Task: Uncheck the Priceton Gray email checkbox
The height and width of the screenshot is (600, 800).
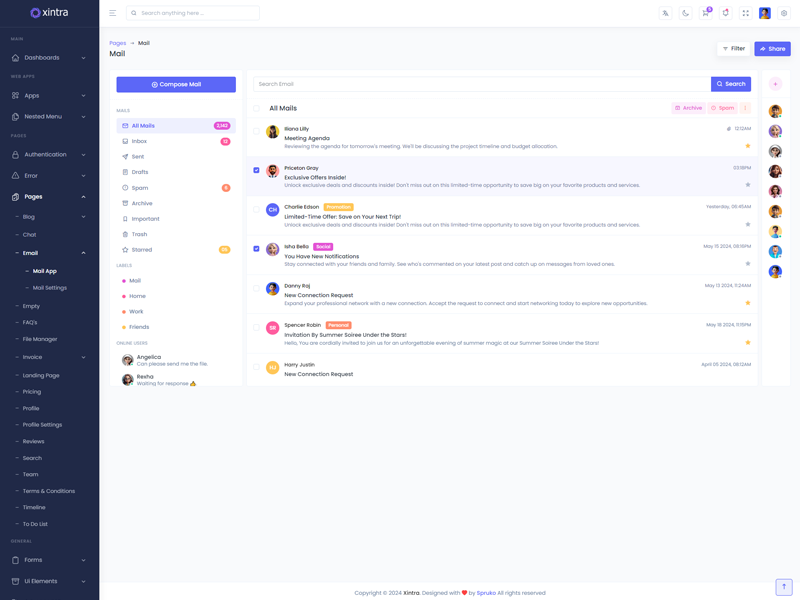Action: point(256,170)
